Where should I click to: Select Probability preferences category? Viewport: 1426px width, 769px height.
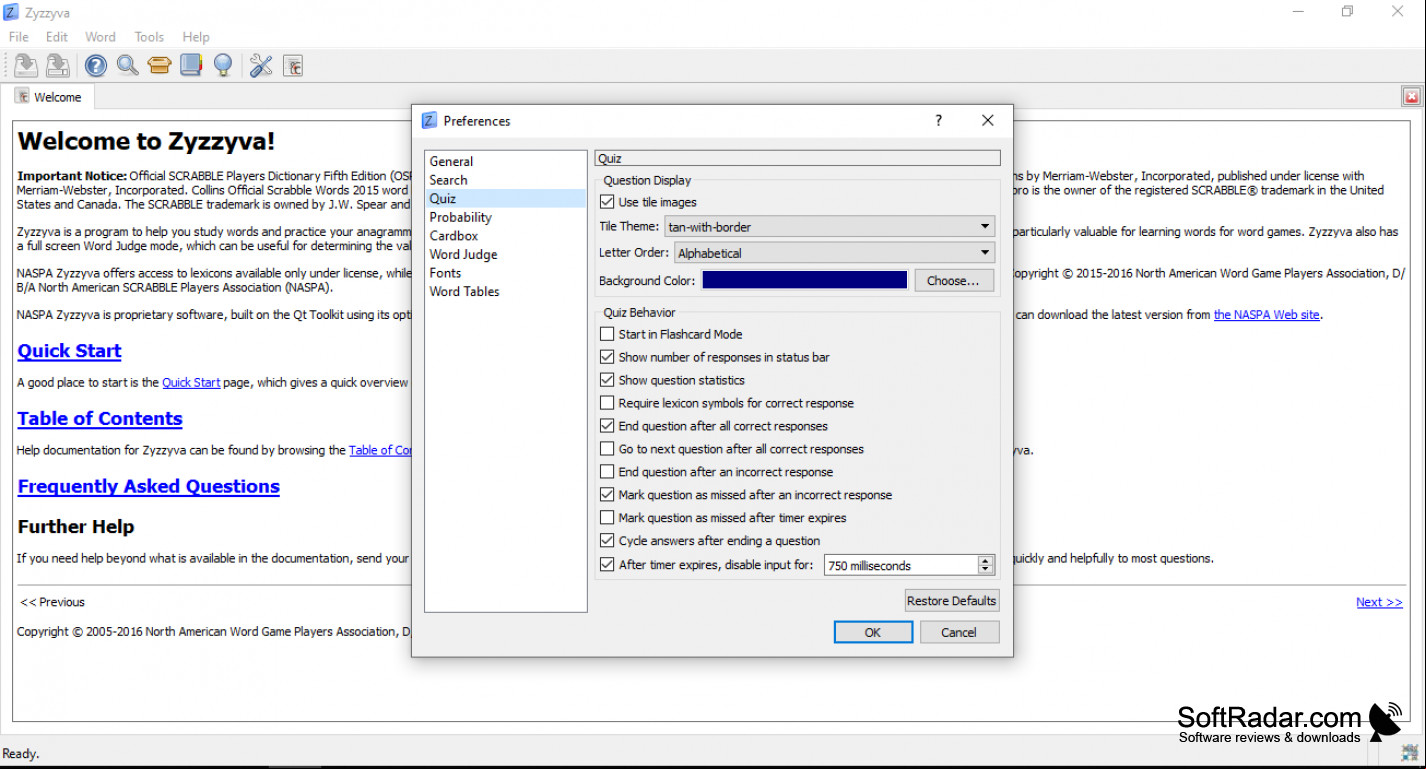pyautogui.click(x=505, y=217)
